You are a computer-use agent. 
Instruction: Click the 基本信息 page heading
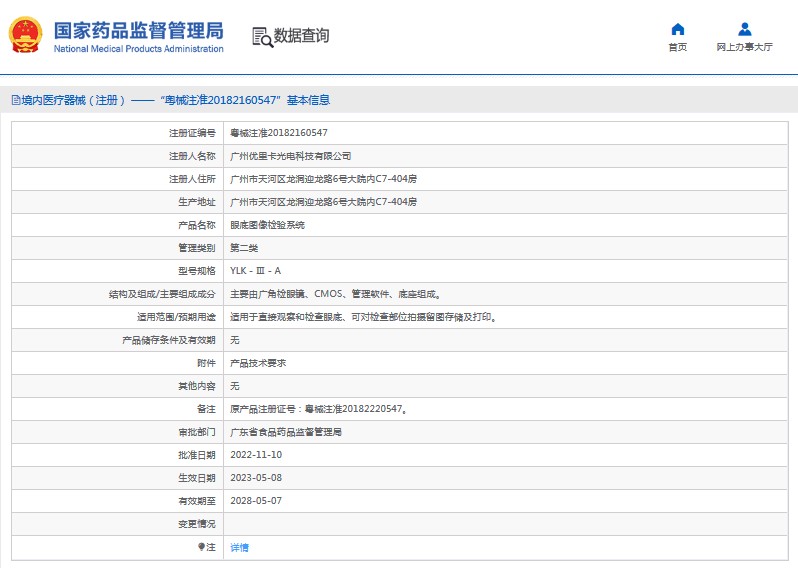(x=308, y=100)
